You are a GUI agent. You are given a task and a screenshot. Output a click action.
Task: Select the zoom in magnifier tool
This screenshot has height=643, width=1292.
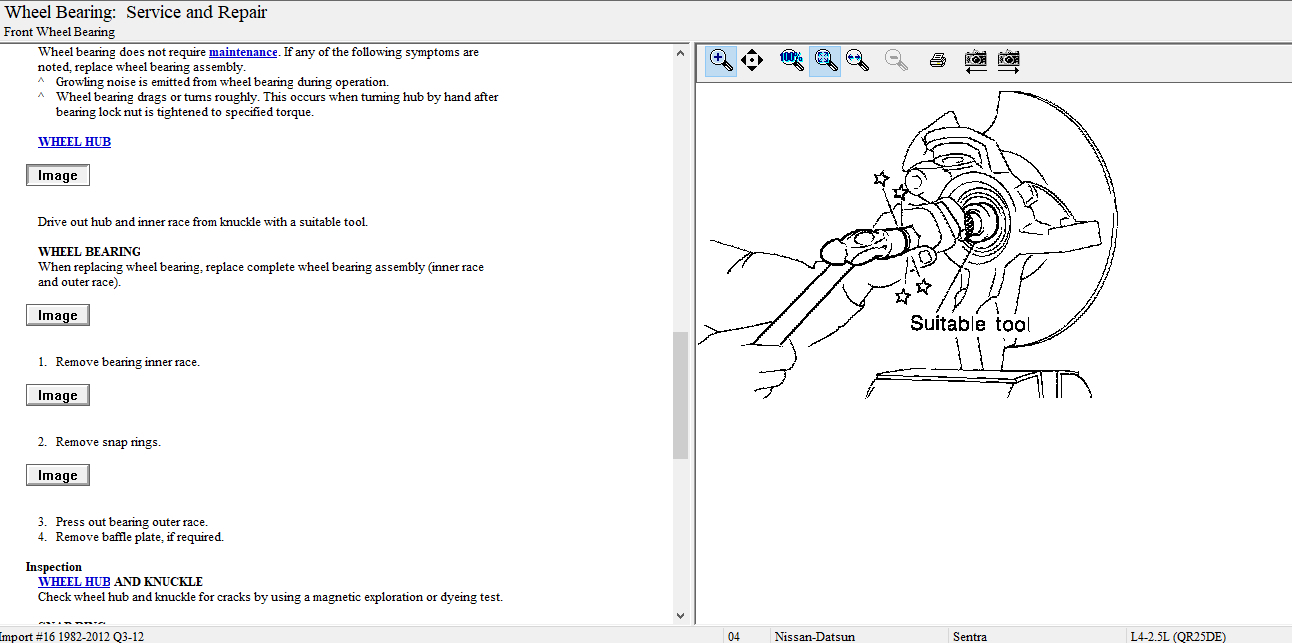pyautogui.click(x=720, y=60)
